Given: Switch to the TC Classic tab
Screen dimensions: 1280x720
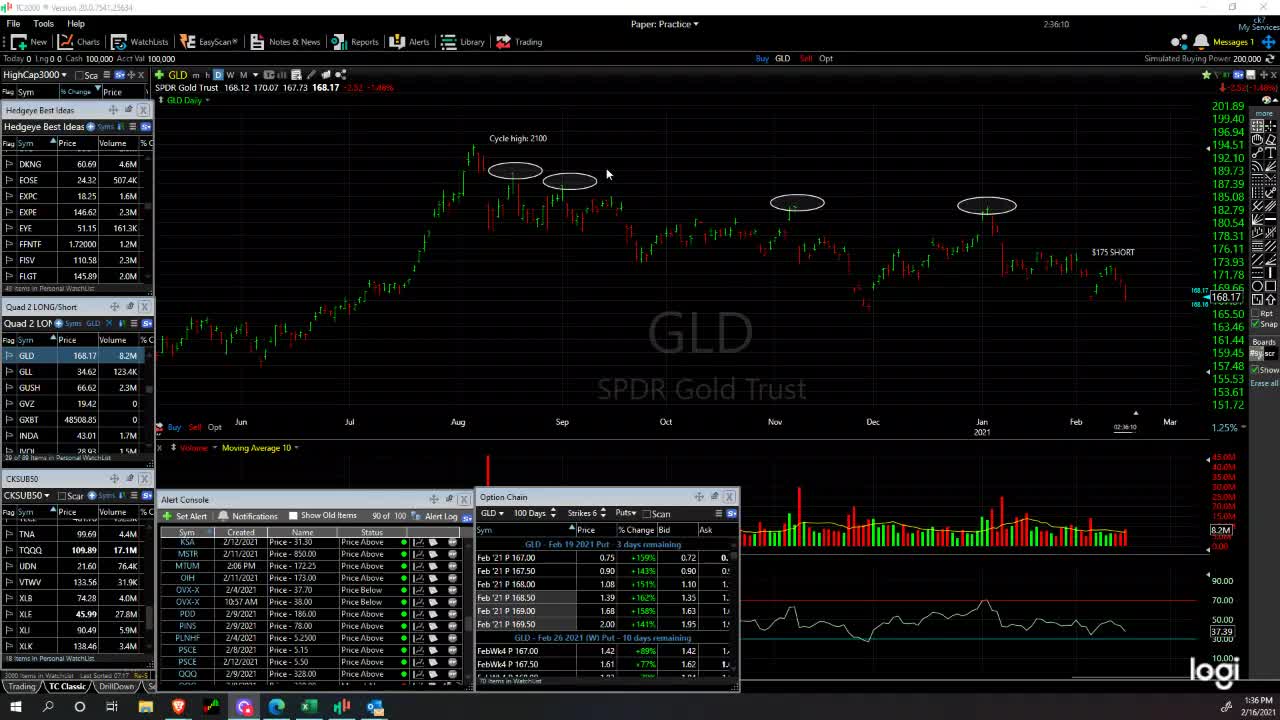Looking at the screenshot, I should pyautogui.click(x=67, y=687).
